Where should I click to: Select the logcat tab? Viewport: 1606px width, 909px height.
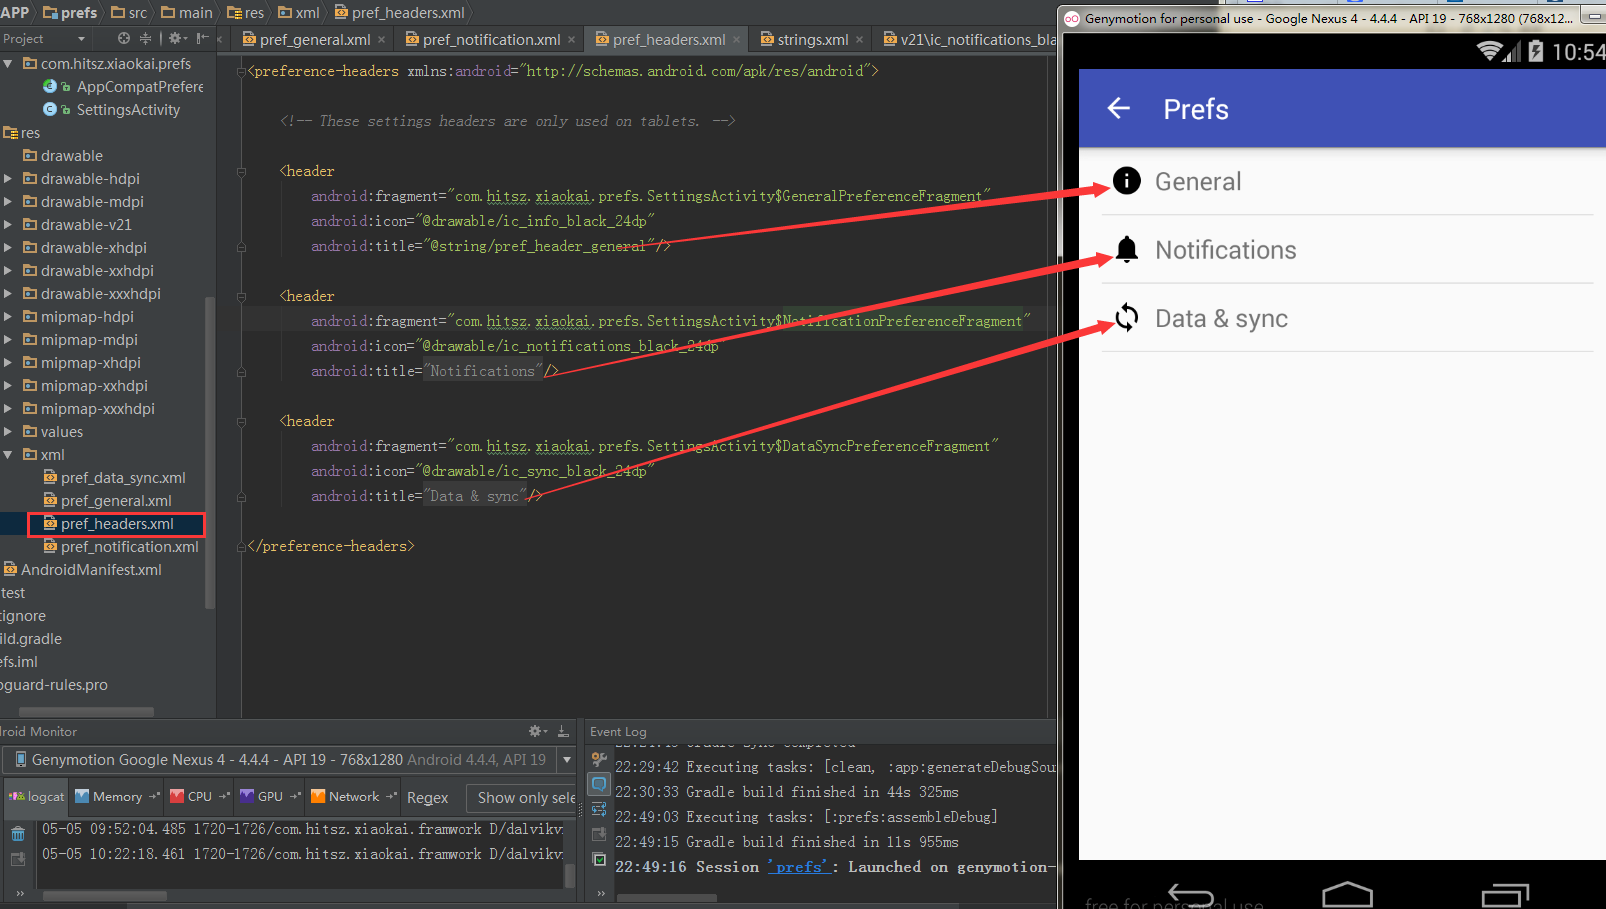pos(37,797)
